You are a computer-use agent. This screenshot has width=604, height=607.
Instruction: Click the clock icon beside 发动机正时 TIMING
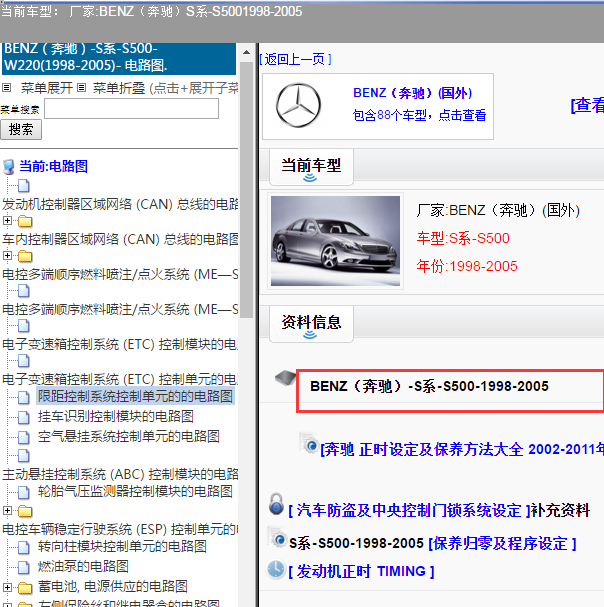click(x=276, y=569)
